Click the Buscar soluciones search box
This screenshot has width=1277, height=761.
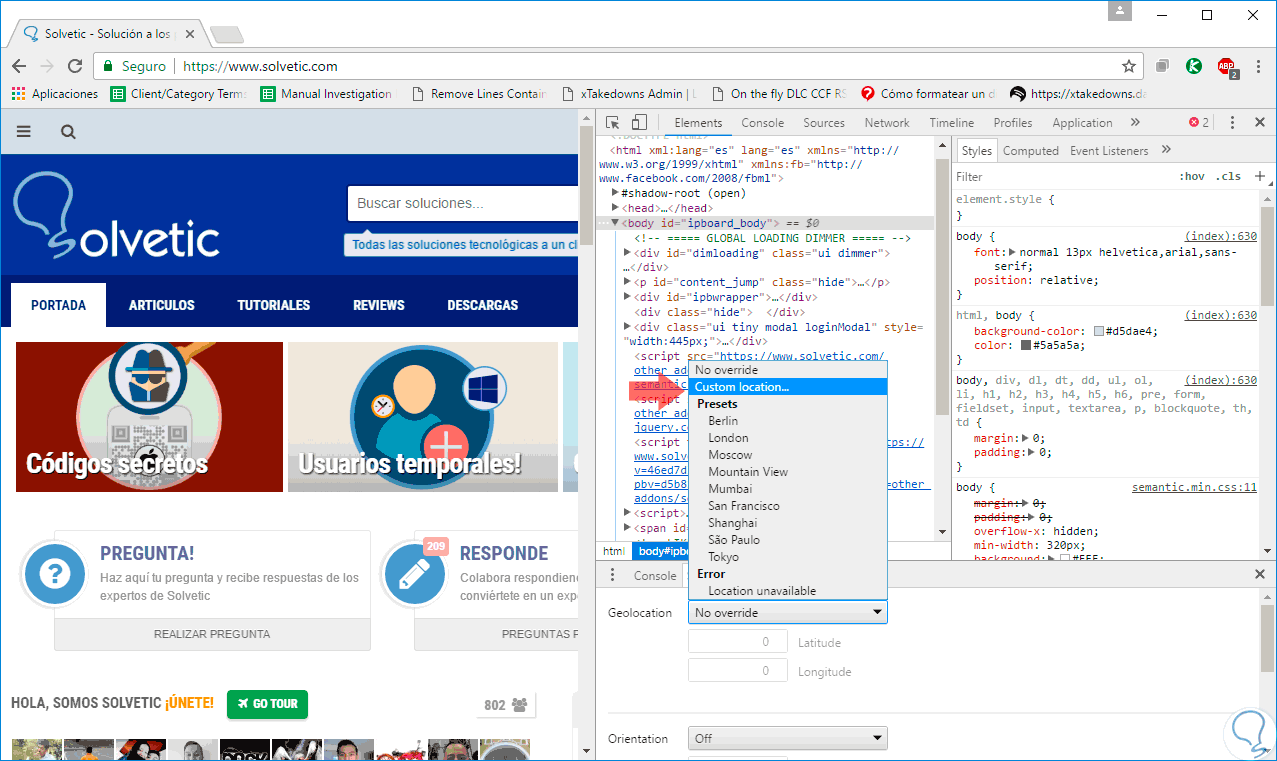(x=464, y=204)
